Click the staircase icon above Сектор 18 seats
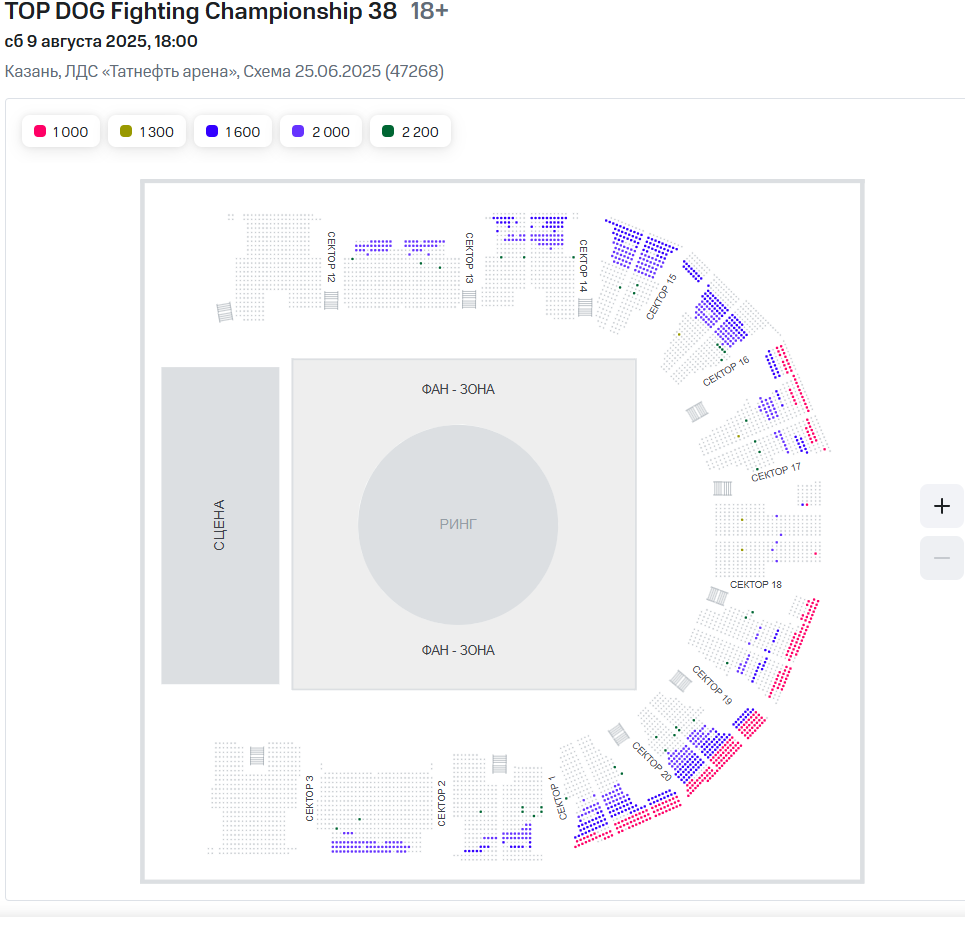Viewport: 965px width, 927px height. pyautogui.click(x=722, y=489)
